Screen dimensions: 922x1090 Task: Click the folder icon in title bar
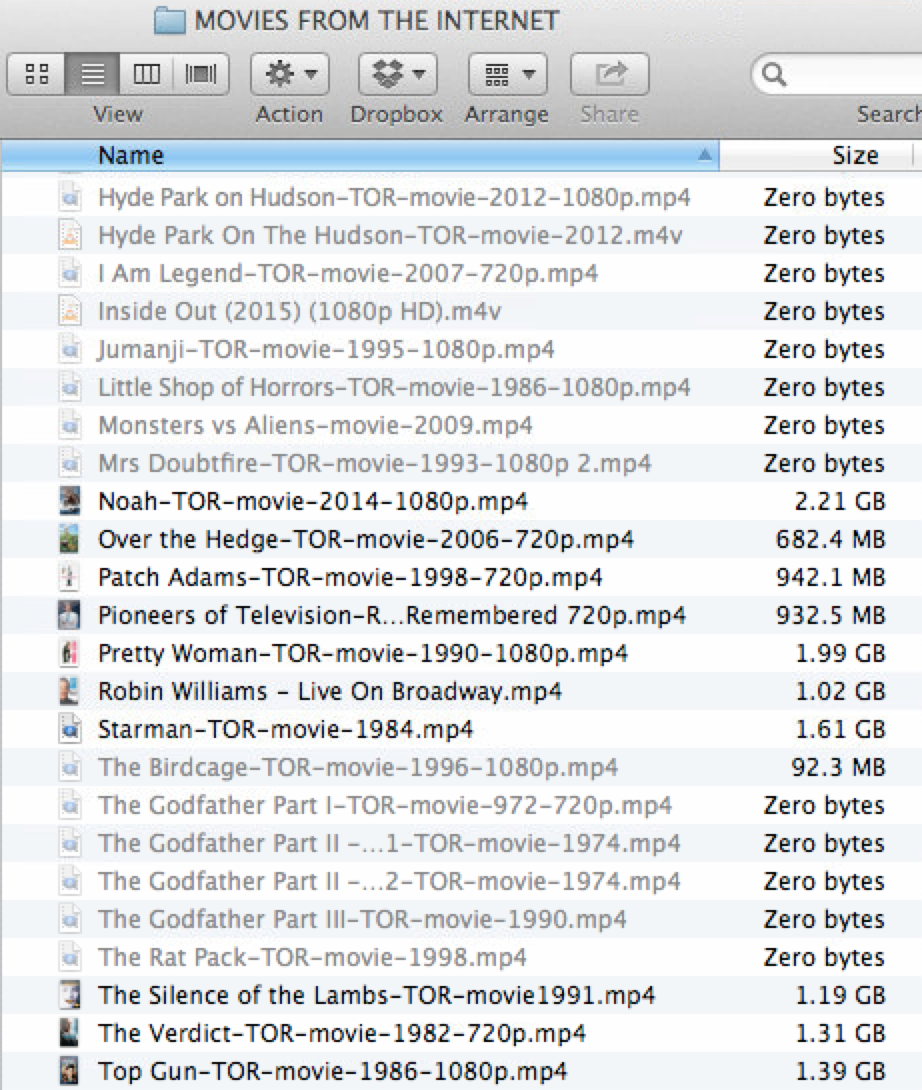pyautogui.click(x=169, y=21)
